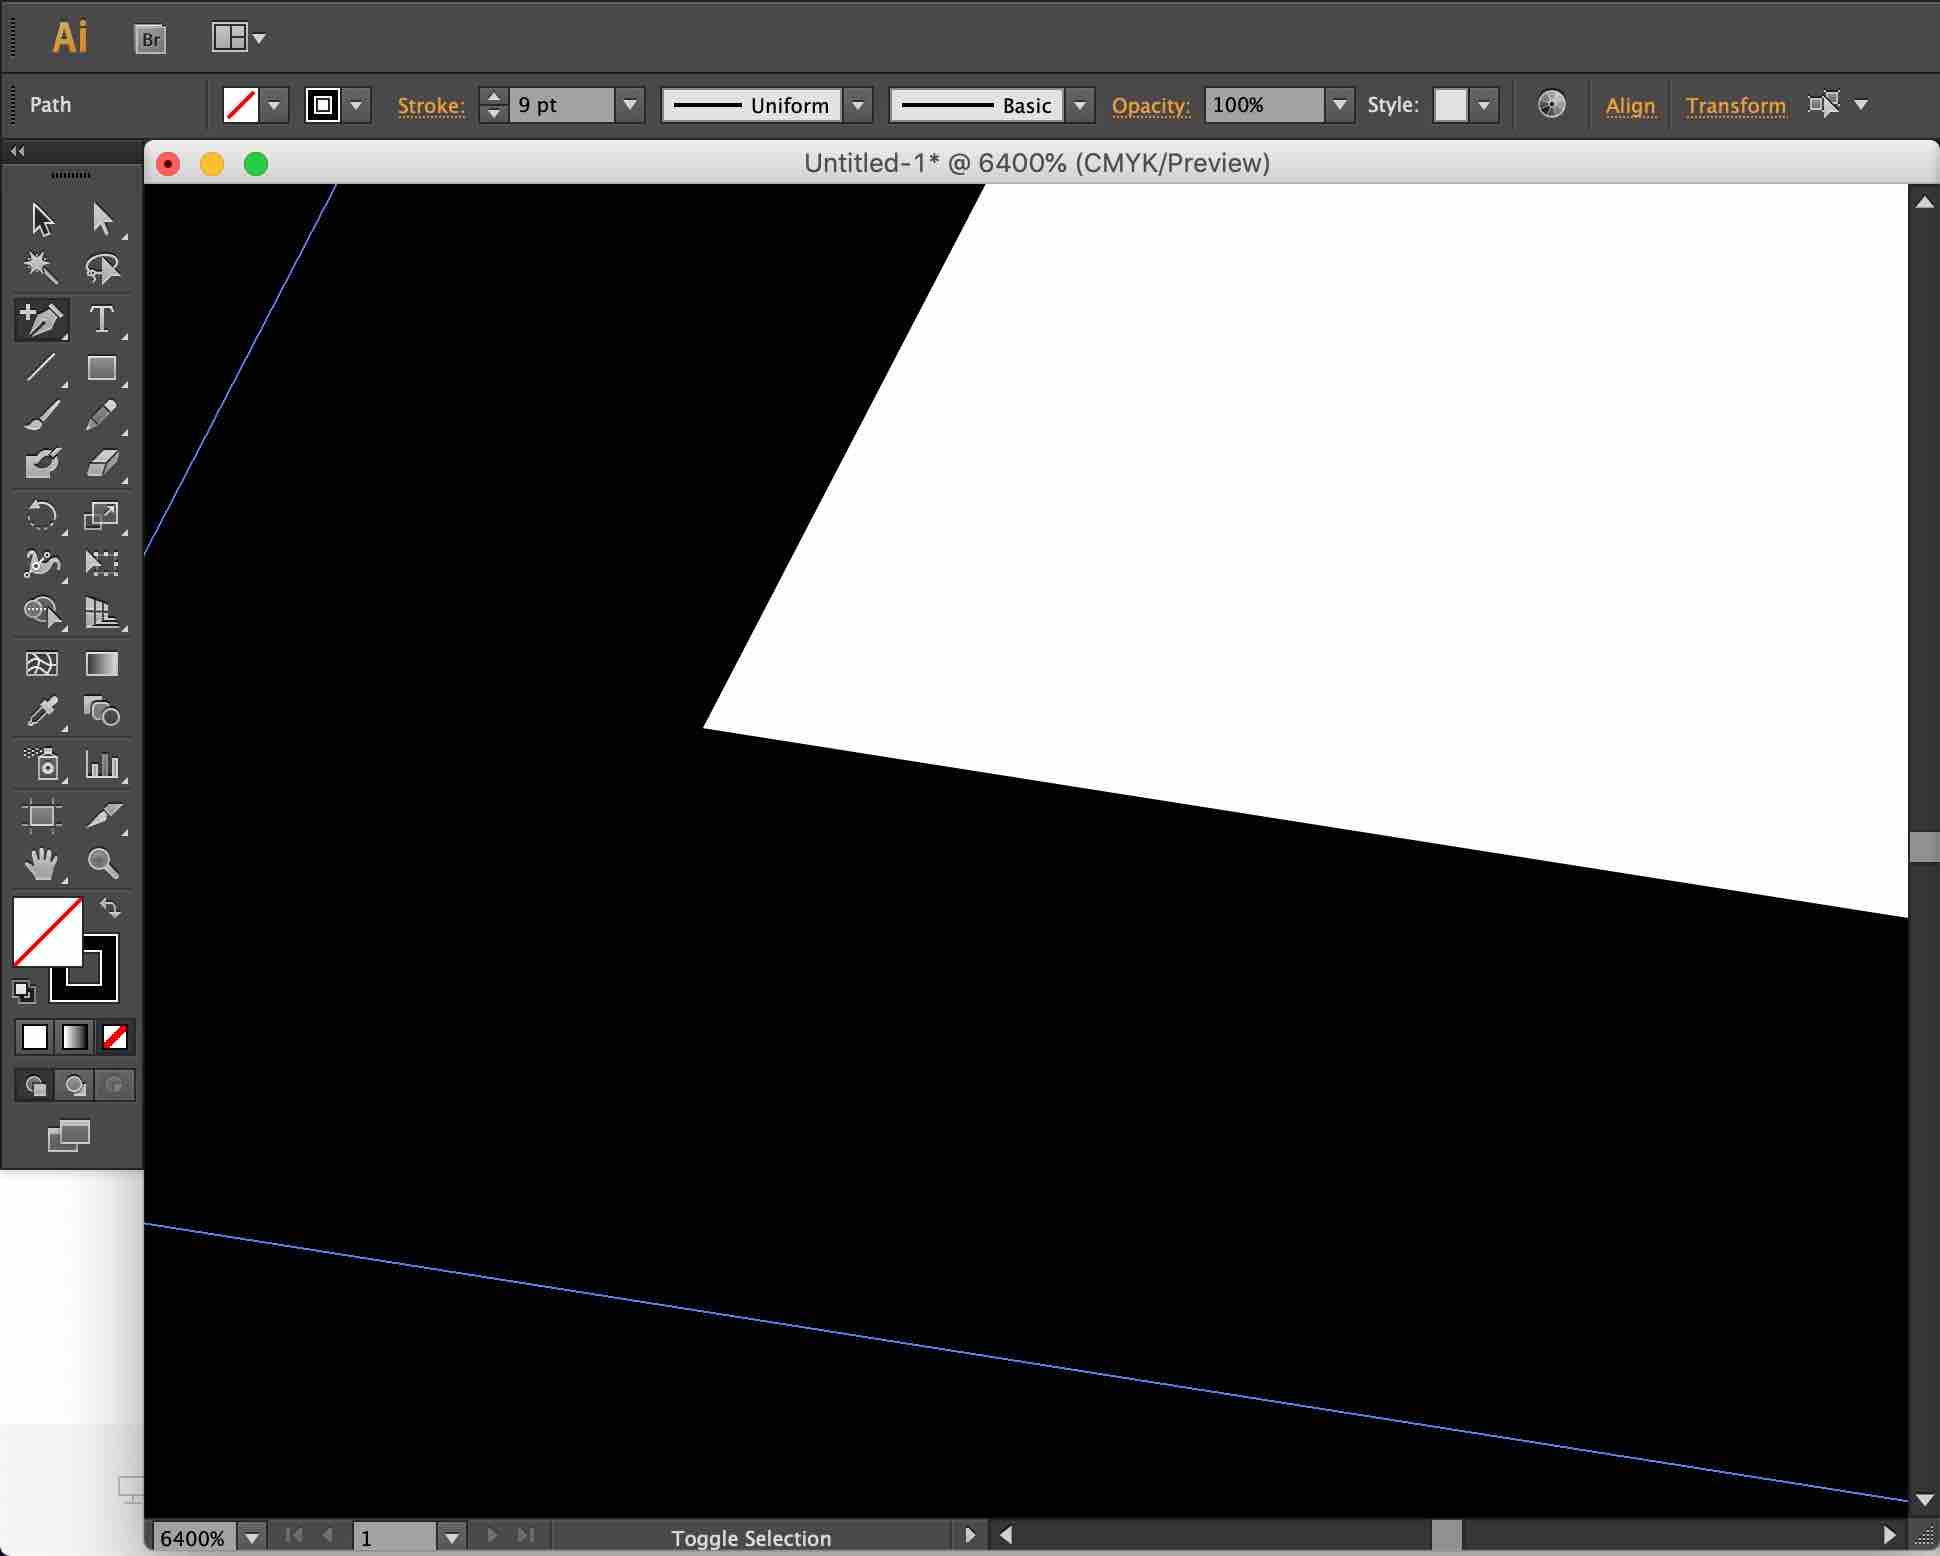The image size is (1940, 1556).
Task: Activate the Zoom tool
Action: pos(102,863)
